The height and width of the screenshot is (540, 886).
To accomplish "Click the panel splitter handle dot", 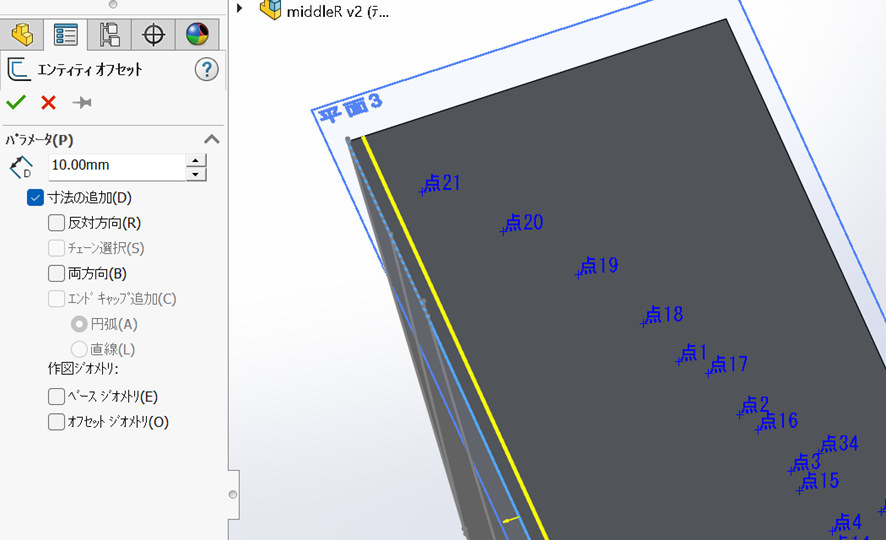I will [233, 494].
